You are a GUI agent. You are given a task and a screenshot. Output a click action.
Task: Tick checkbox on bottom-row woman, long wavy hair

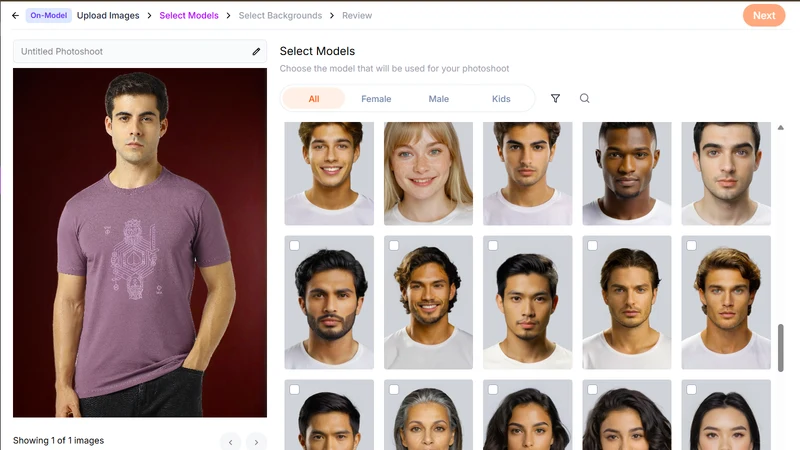click(x=493, y=390)
